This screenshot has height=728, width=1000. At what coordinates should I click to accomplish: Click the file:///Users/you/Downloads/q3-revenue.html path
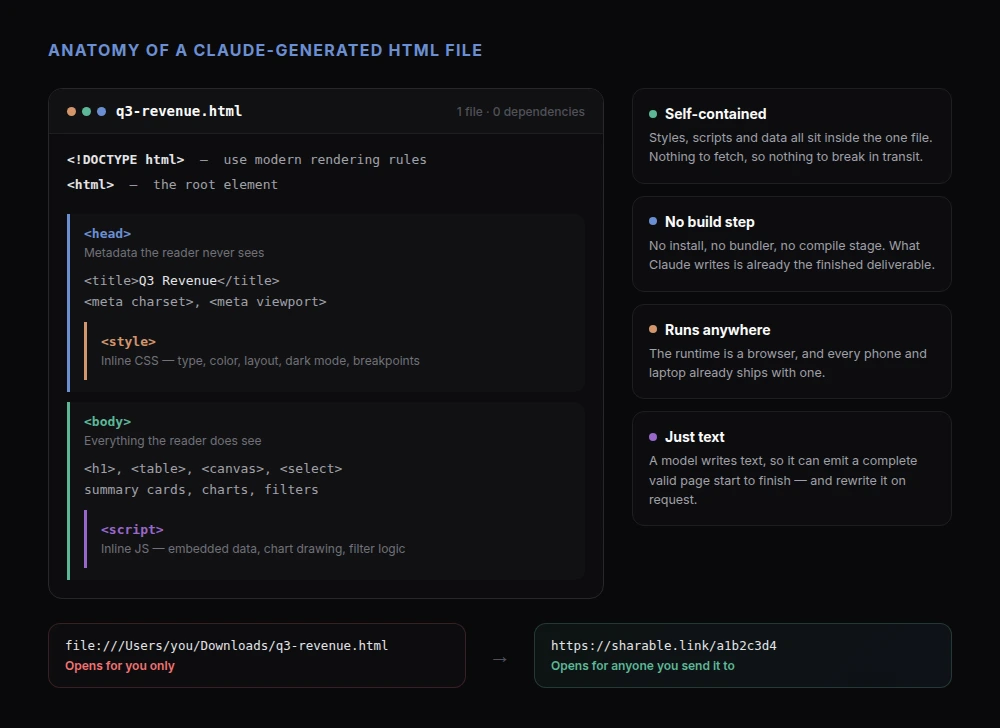[x=226, y=645]
